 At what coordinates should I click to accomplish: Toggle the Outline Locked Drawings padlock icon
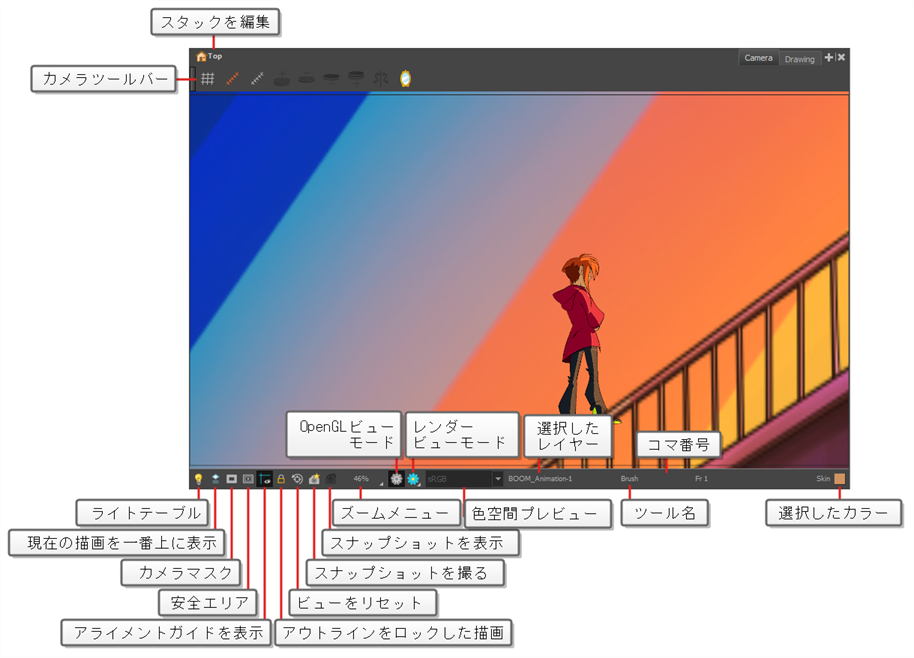[281, 479]
